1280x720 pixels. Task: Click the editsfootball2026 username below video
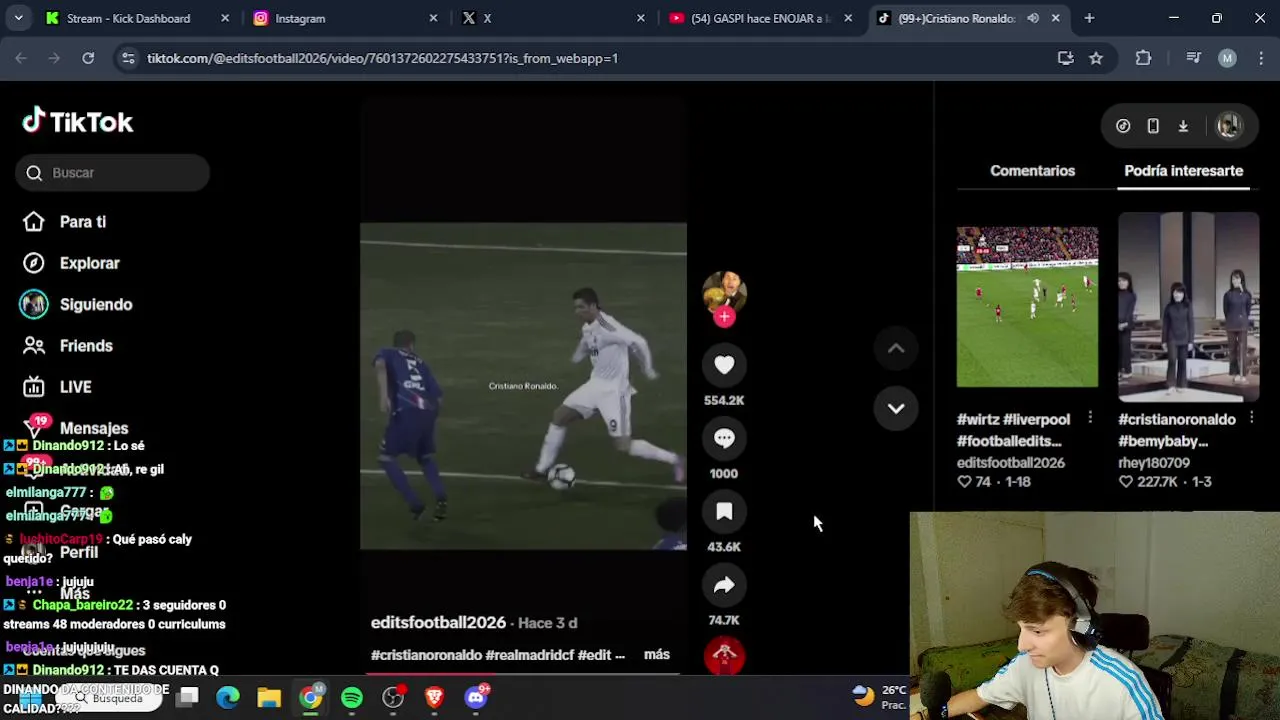click(438, 623)
